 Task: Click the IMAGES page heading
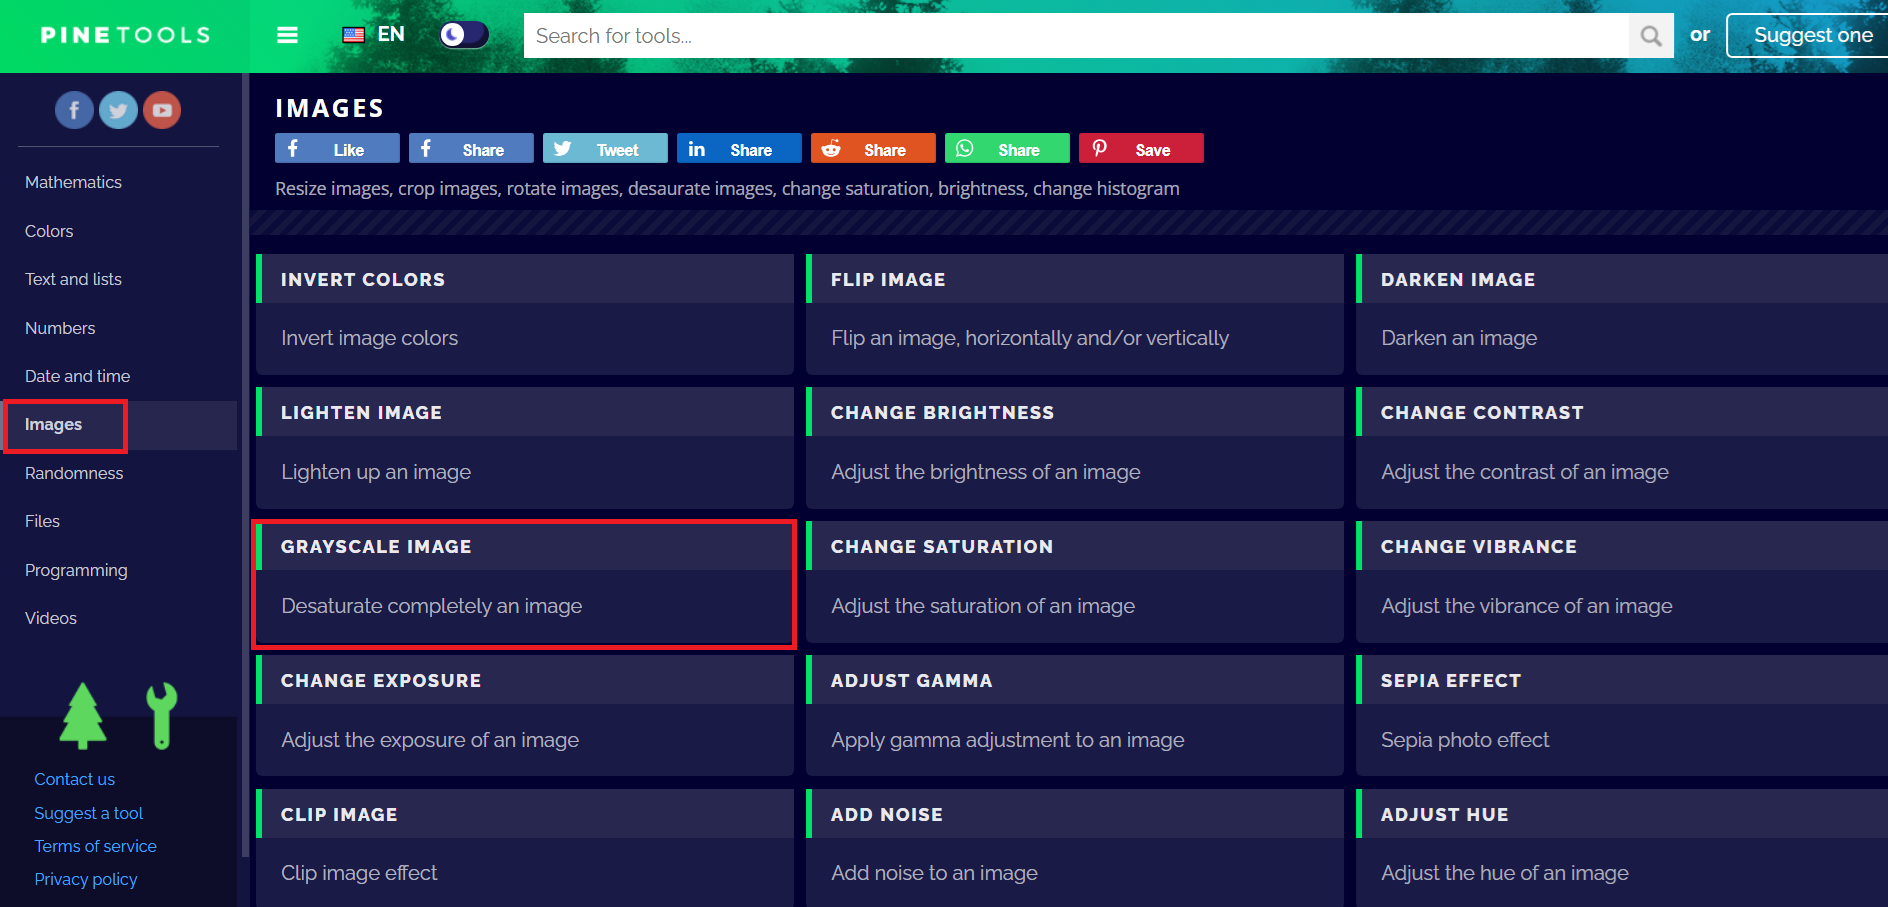click(x=329, y=108)
